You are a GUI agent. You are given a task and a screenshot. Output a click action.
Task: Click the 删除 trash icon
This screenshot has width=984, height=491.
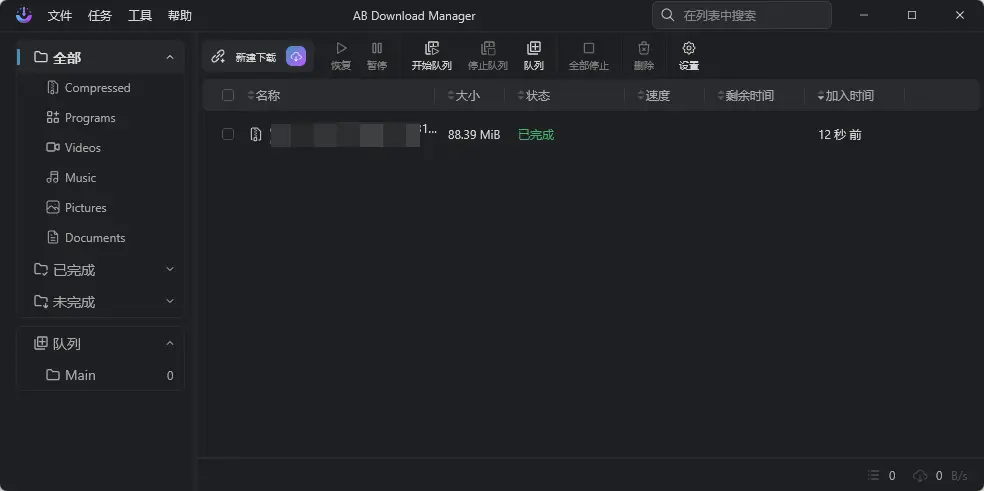click(643, 48)
